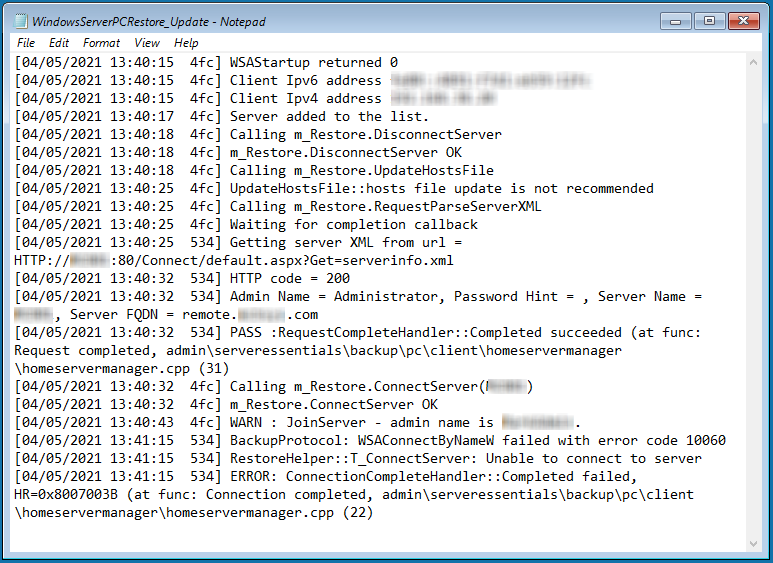Click the Notepad icon in title bar
This screenshot has width=773, height=563.
[x=21, y=21]
